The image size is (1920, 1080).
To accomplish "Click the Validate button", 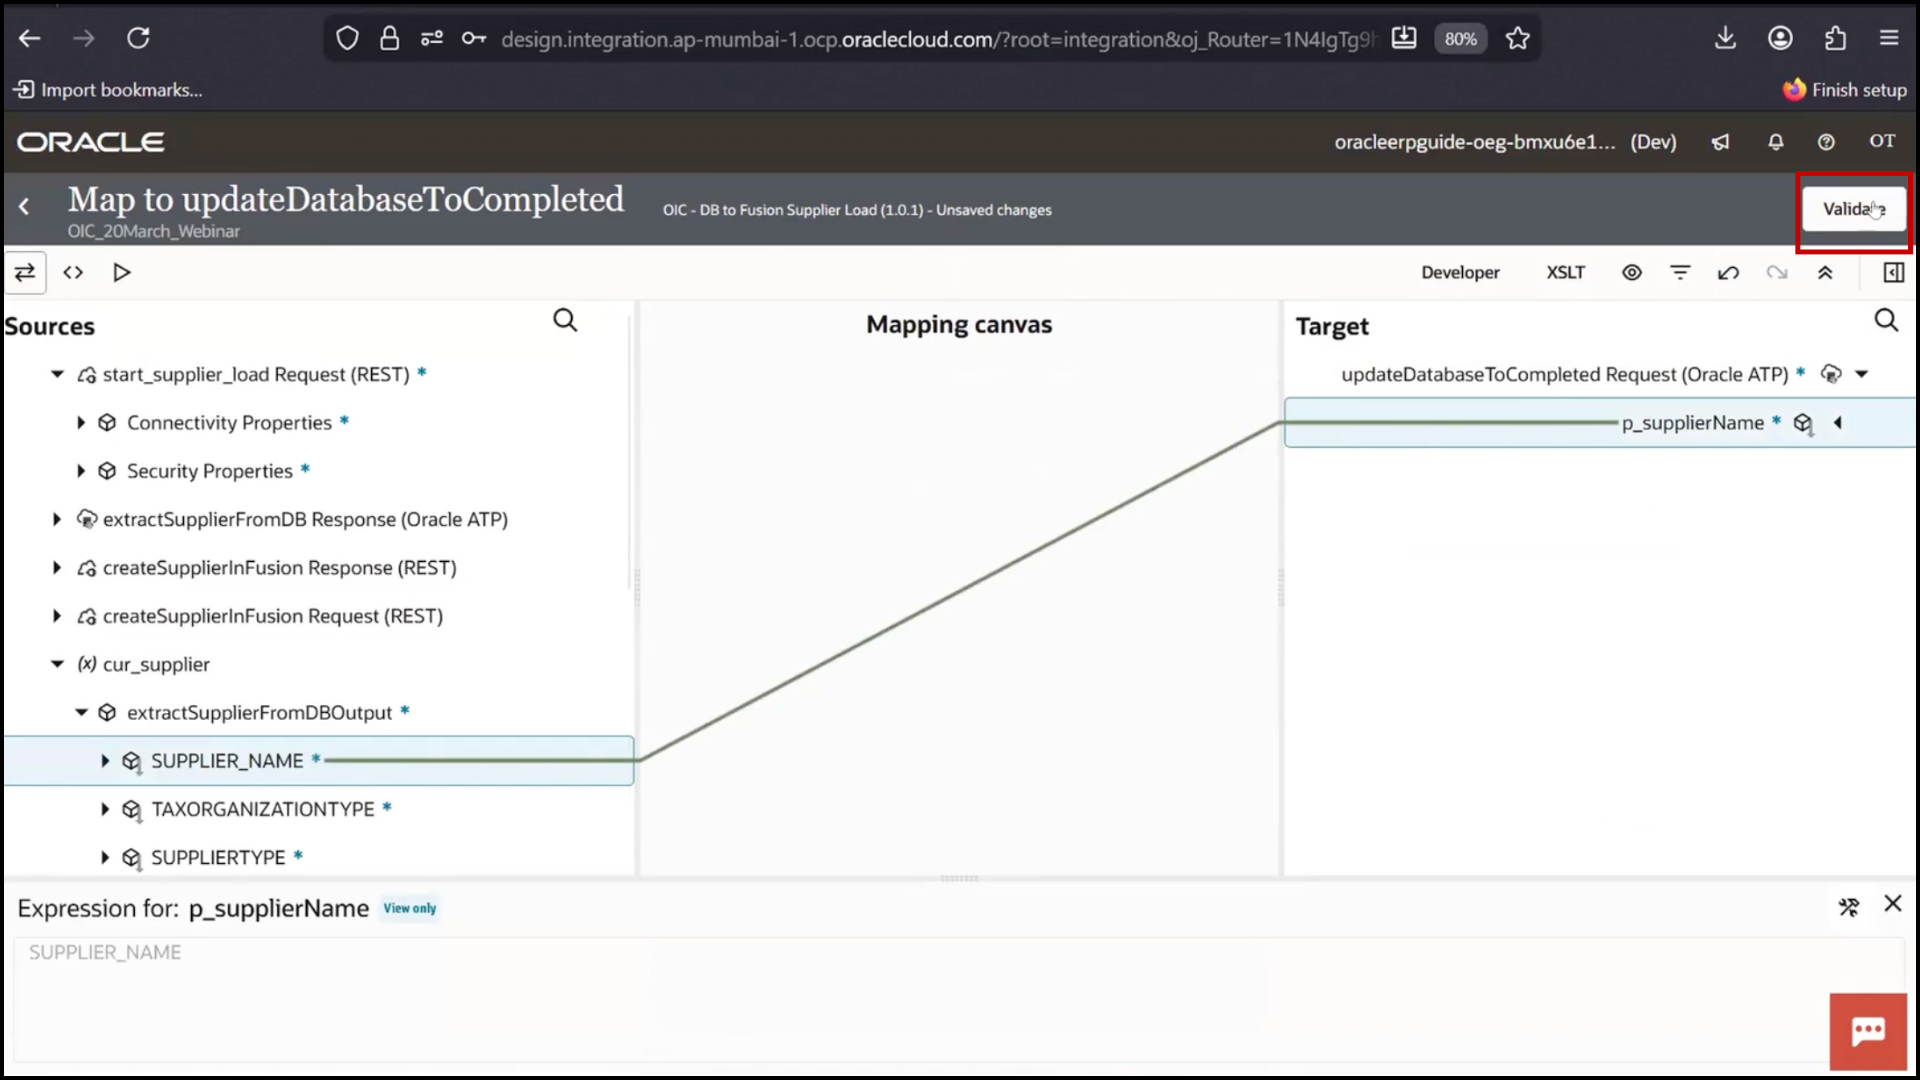I will click(1854, 209).
